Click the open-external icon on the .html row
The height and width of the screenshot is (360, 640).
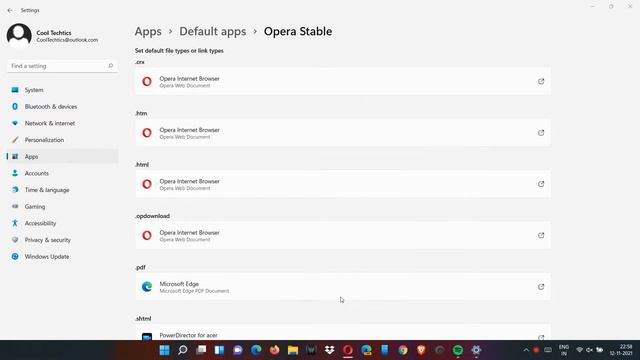(x=541, y=184)
